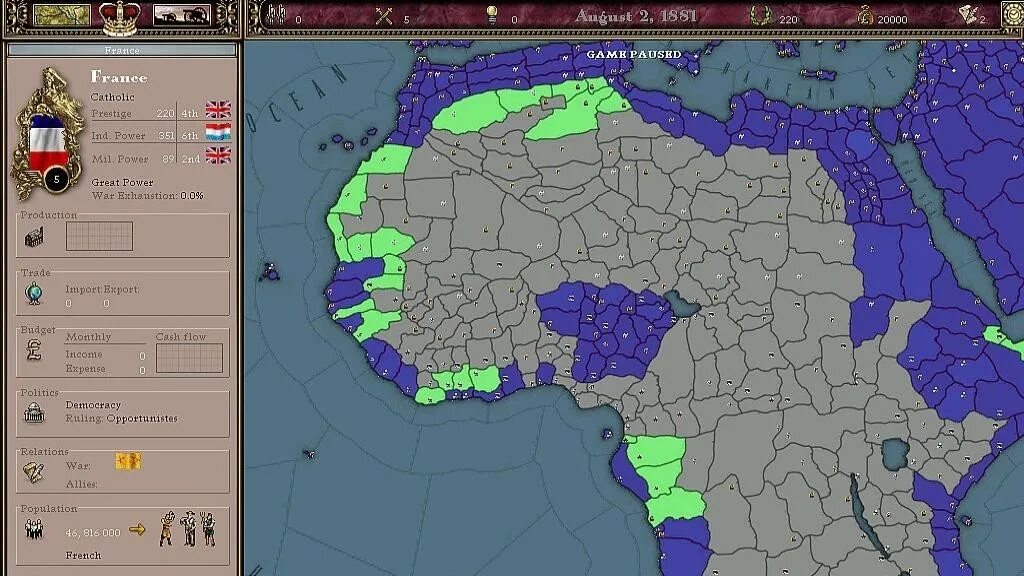Click the 'War Exhaustion: 0.0%' line
Viewport: 1024px width, 576px height.
147,195
